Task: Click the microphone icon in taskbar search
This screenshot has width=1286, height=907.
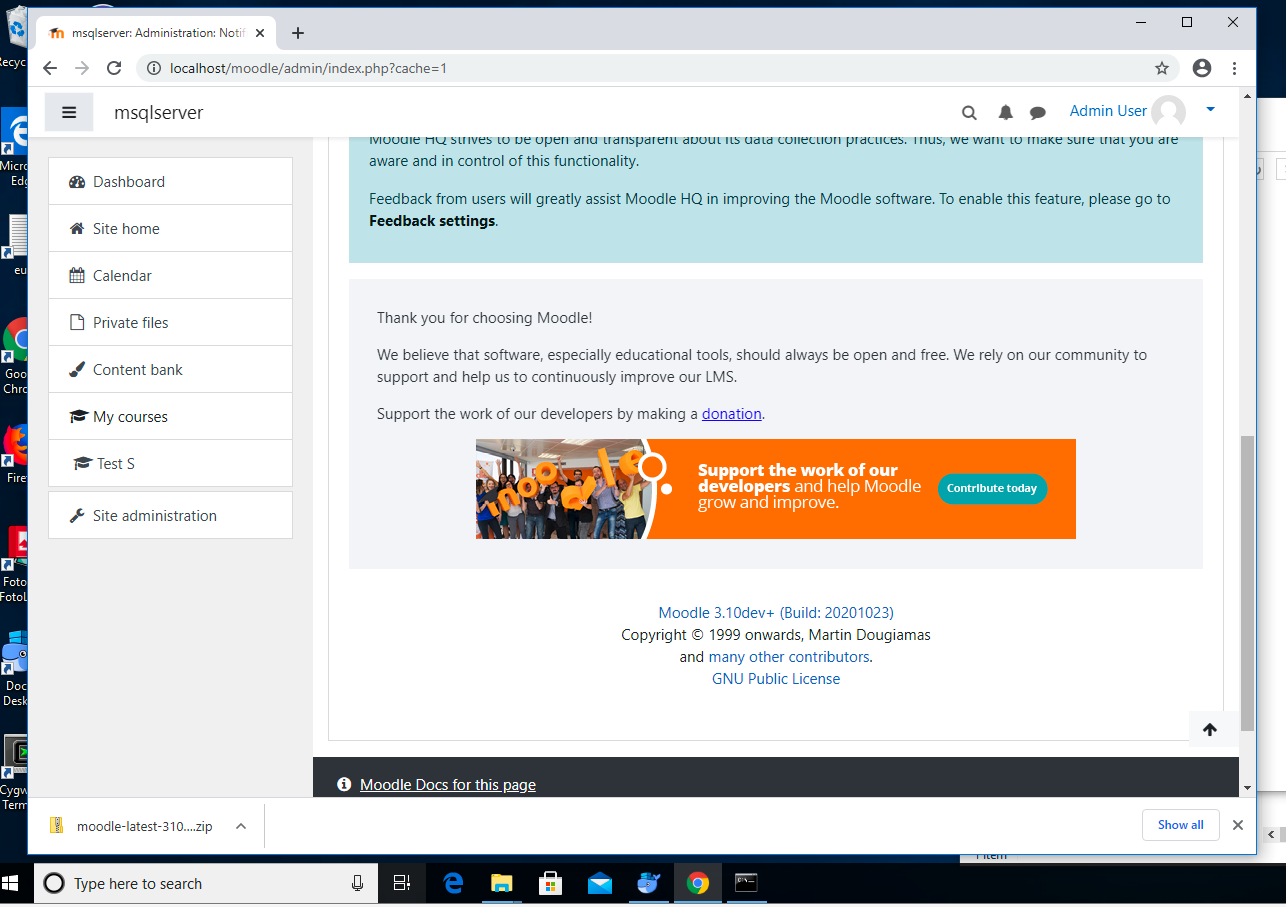Action: pos(357,883)
